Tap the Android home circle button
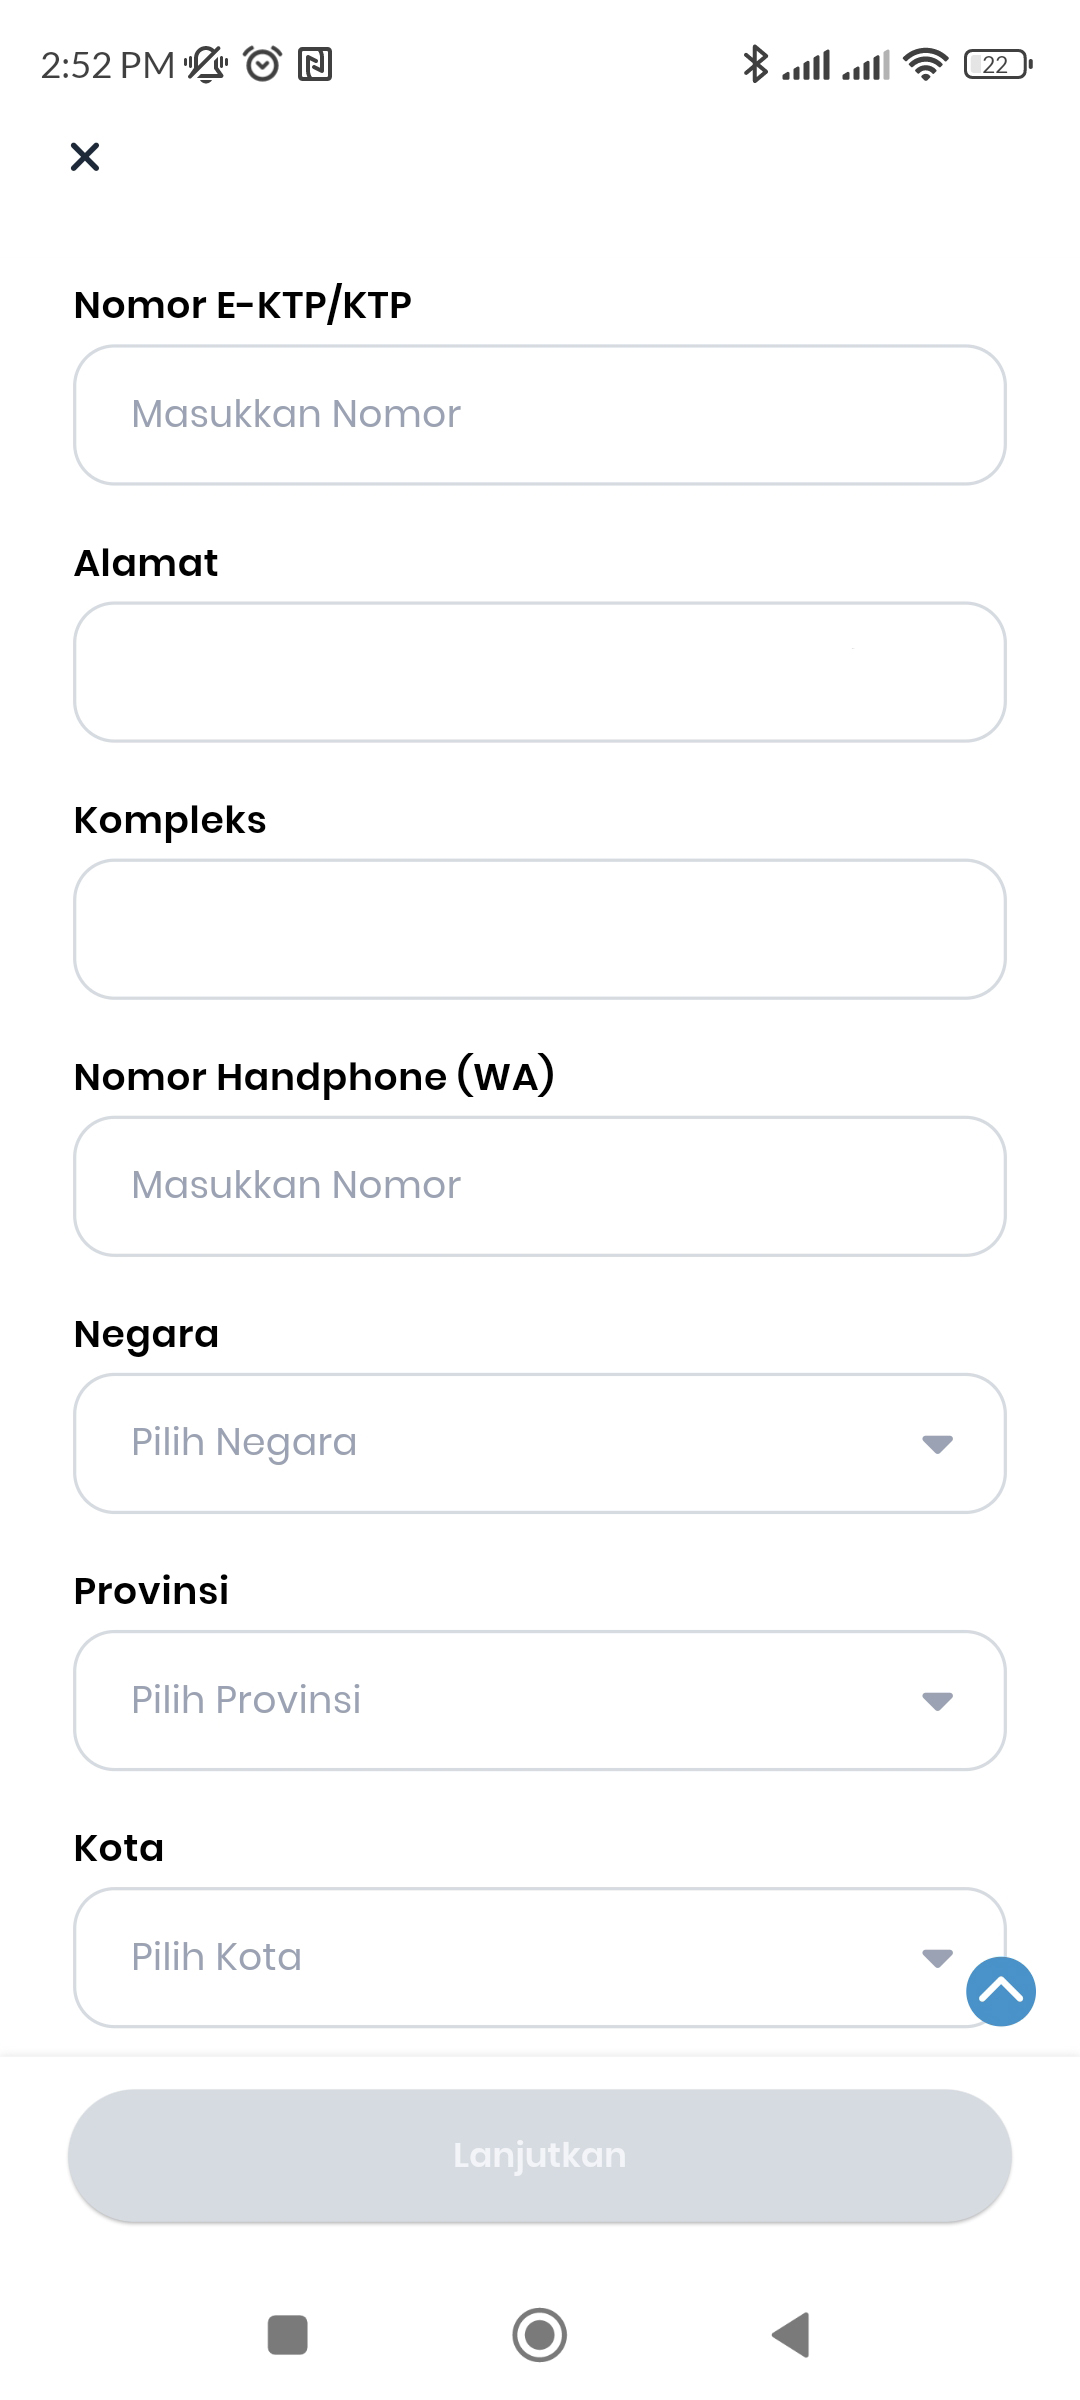 [540, 2335]
